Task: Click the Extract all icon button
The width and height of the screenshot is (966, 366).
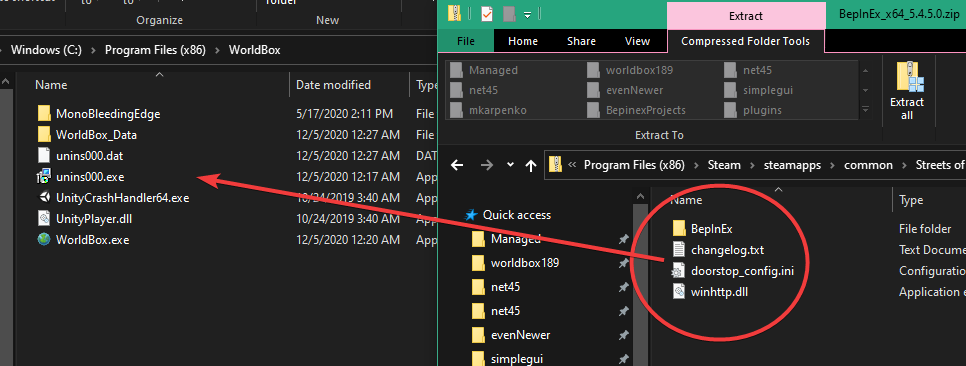Action: coord(907,91)
